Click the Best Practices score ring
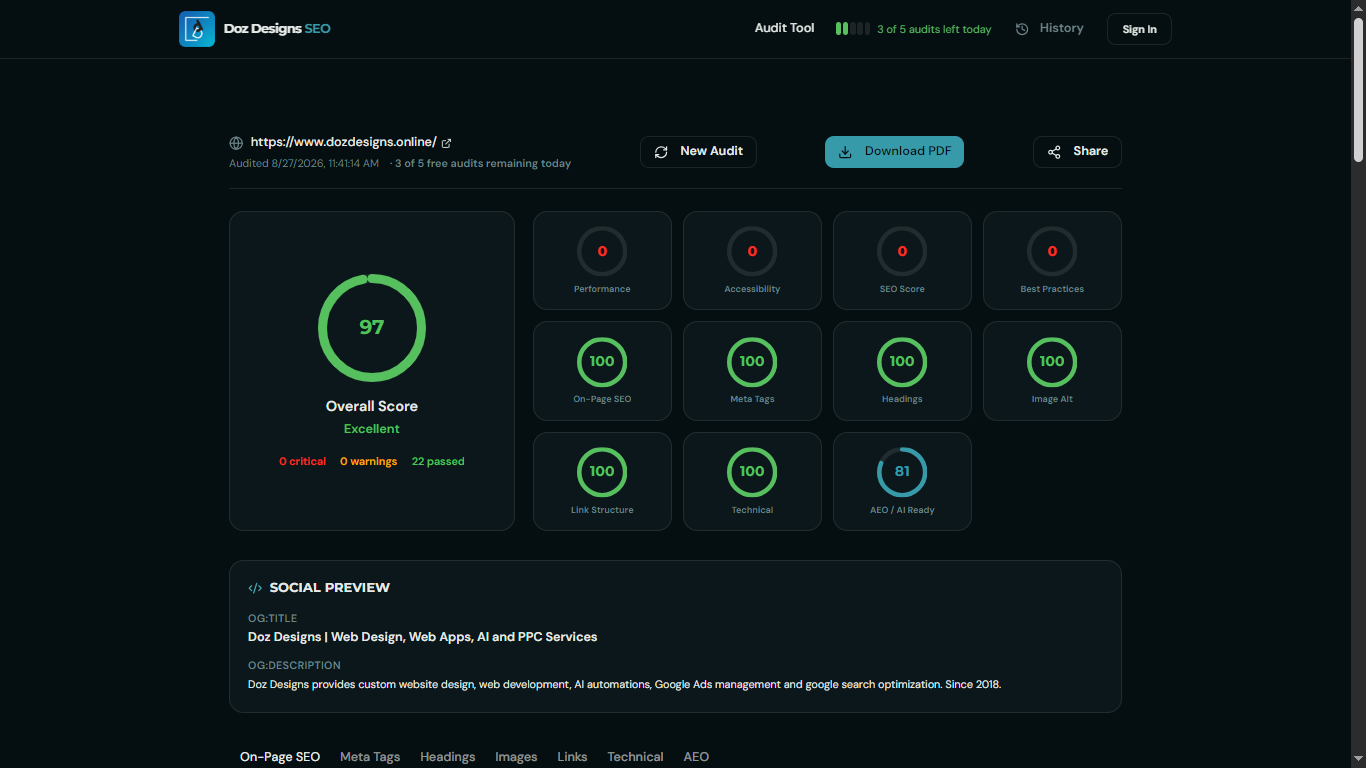Image resolution: width=1366 pixels, height=768 pixels. tap(1052, 251)
